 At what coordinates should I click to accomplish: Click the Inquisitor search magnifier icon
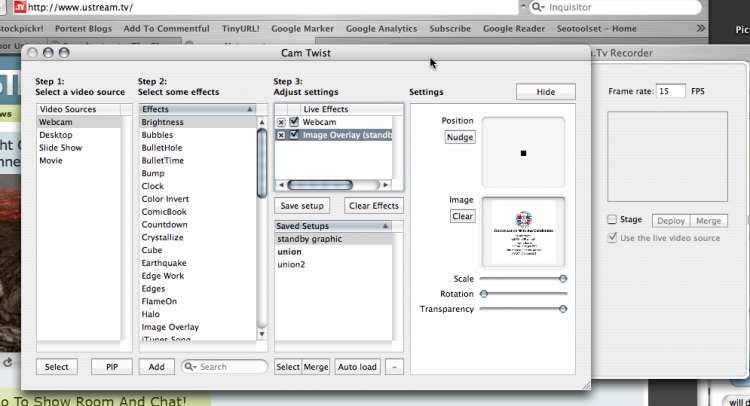(538, 7)
